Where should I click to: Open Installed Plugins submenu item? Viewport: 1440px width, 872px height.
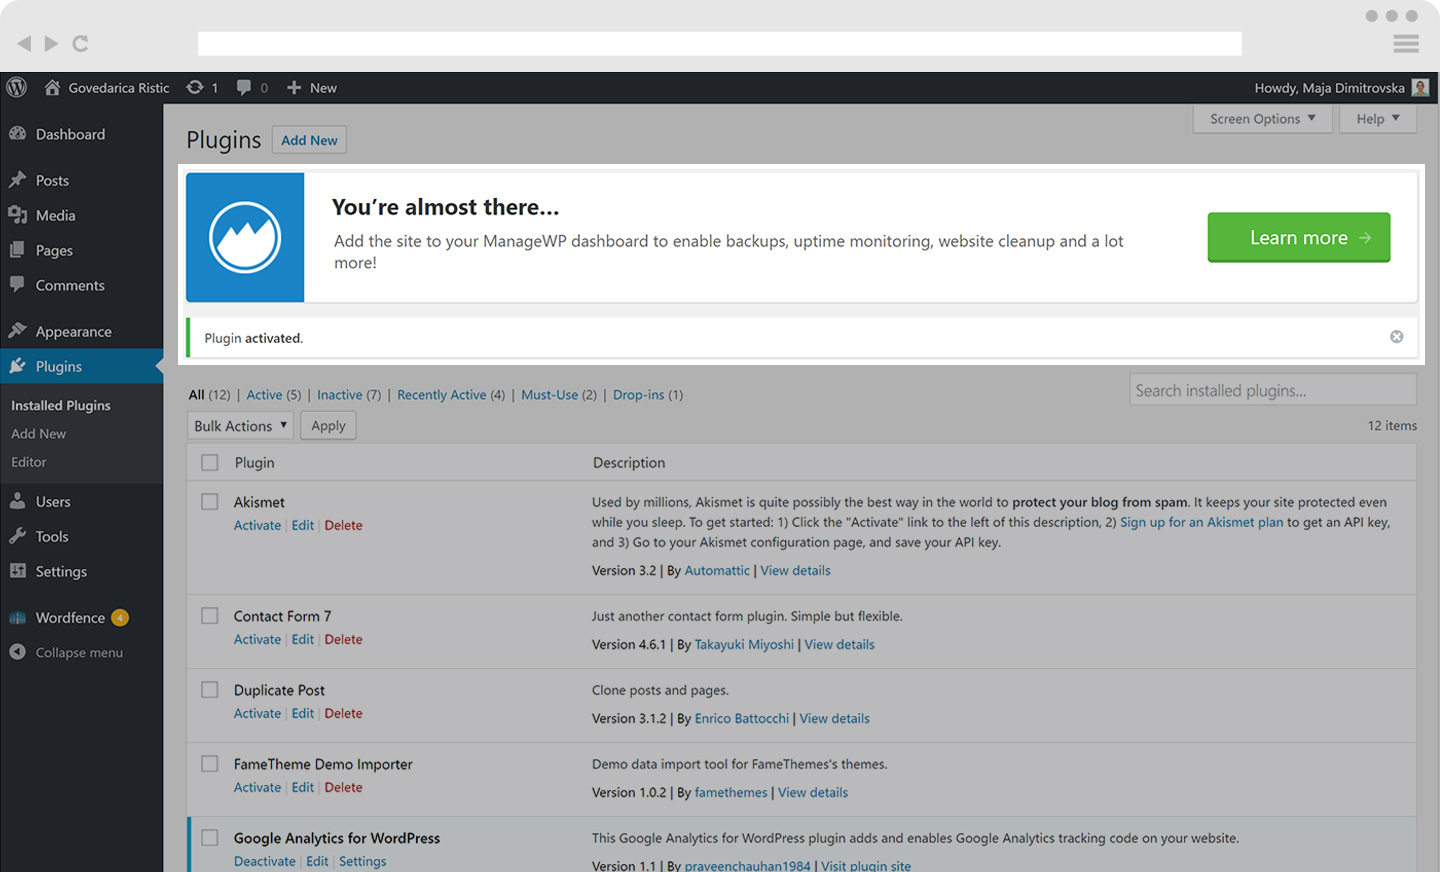tap(61, 405)
